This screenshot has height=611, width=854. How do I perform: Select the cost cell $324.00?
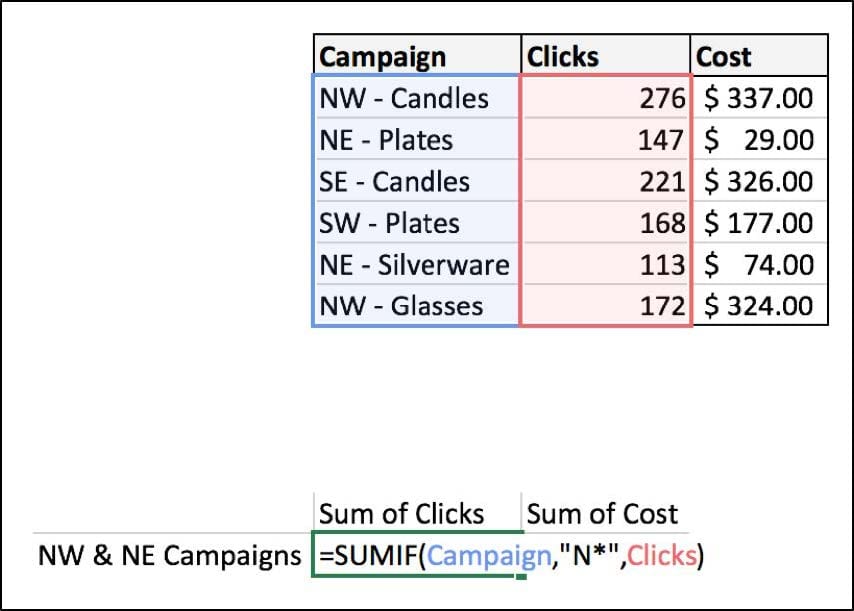759,305
